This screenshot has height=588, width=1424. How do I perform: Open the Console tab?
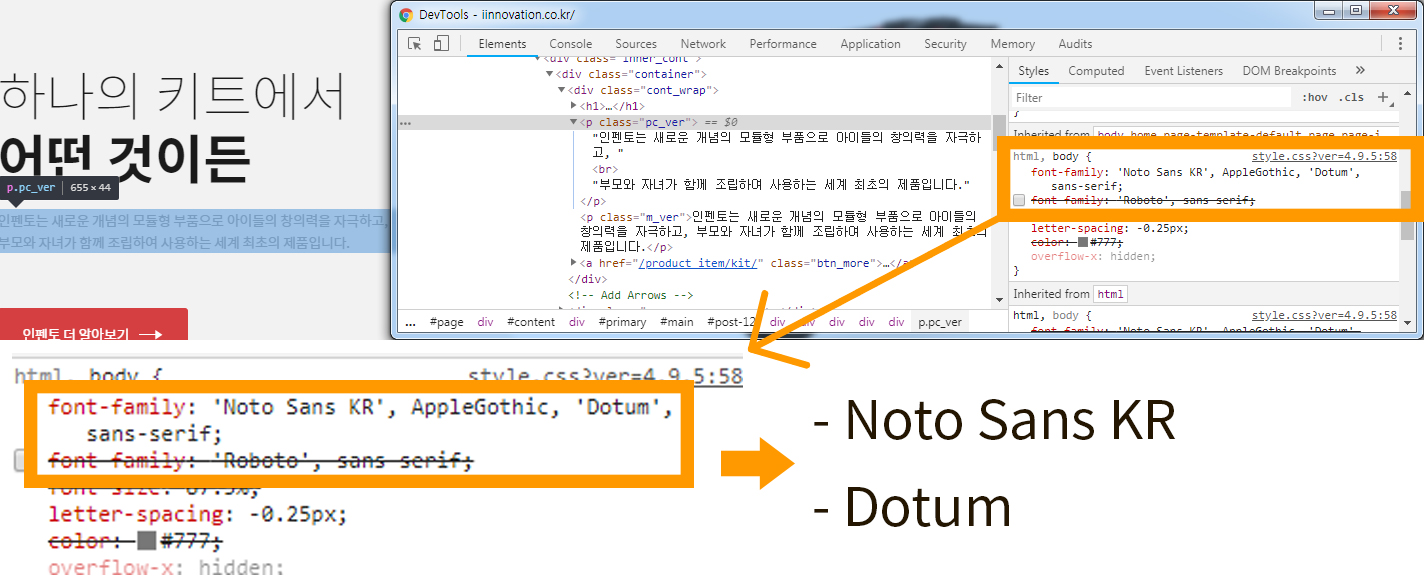[x=571, y=44]
